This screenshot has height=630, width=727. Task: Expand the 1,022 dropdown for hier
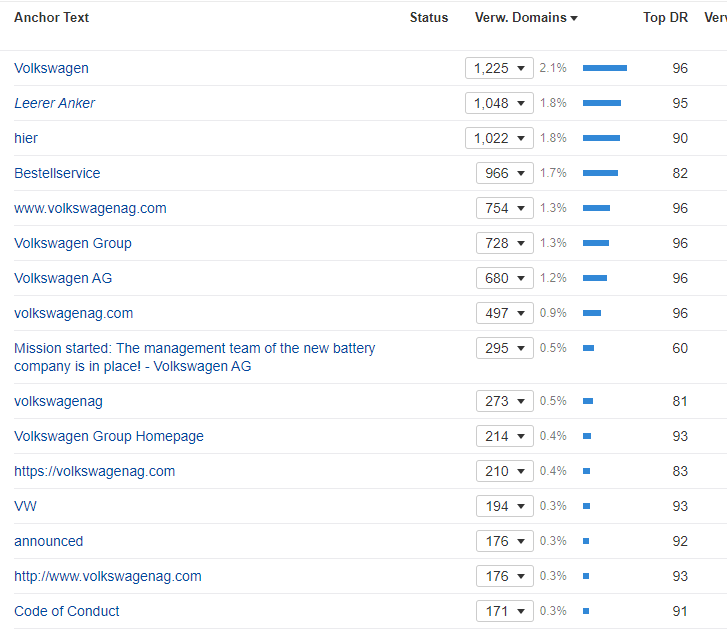499,138
